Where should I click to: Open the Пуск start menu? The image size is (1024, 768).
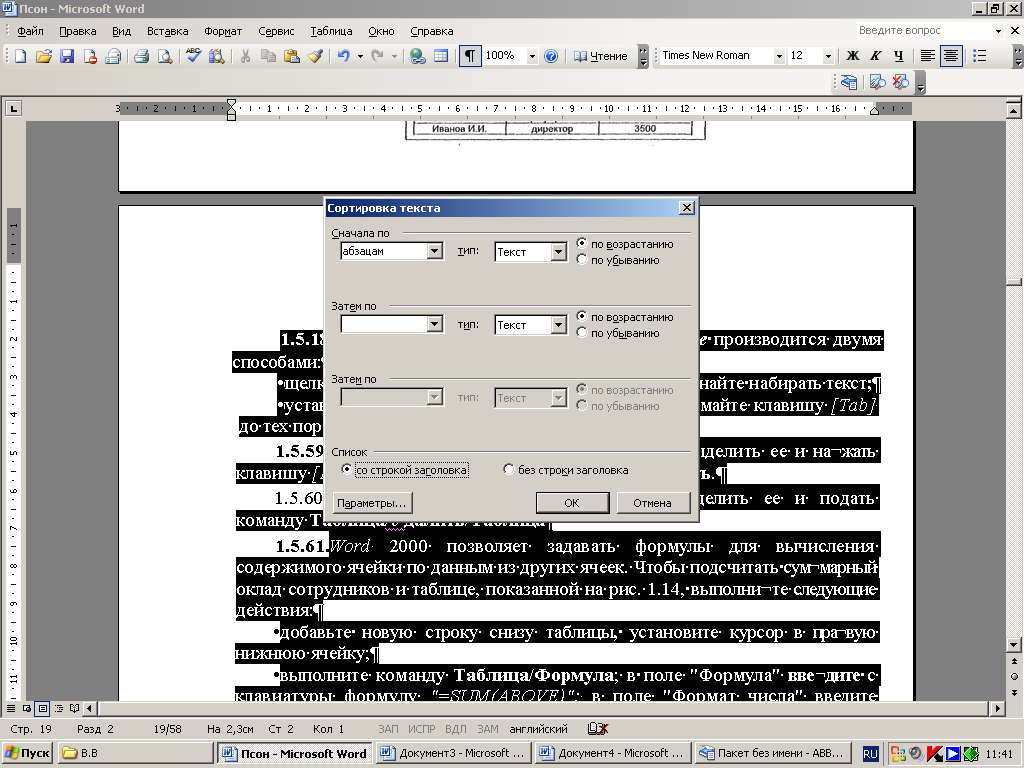[x=27, y=753]
